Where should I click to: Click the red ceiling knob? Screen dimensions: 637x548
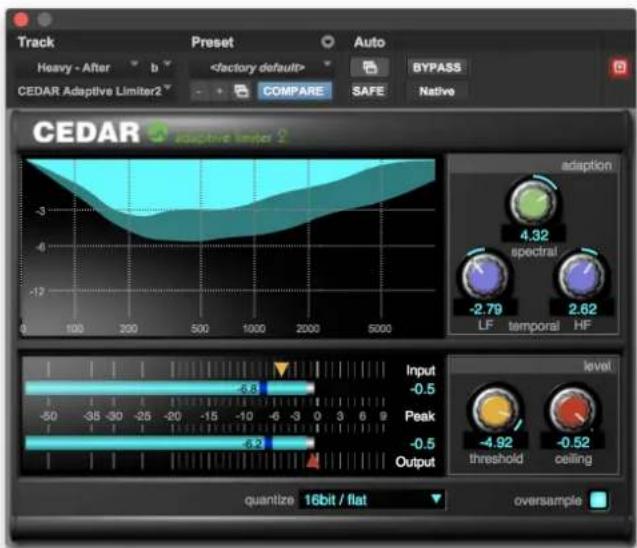[572, 409]
